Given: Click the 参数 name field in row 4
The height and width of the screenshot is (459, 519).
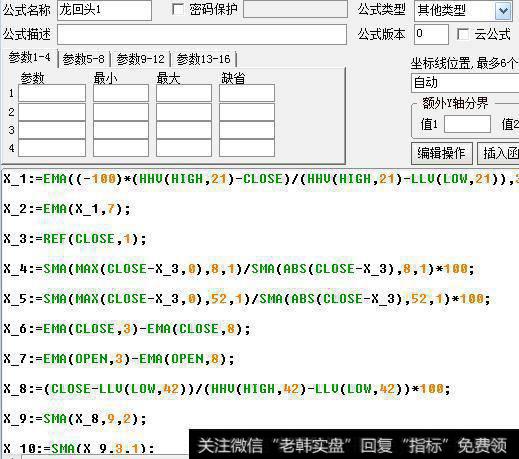Looking at the screenshot, I should point(52,148).
